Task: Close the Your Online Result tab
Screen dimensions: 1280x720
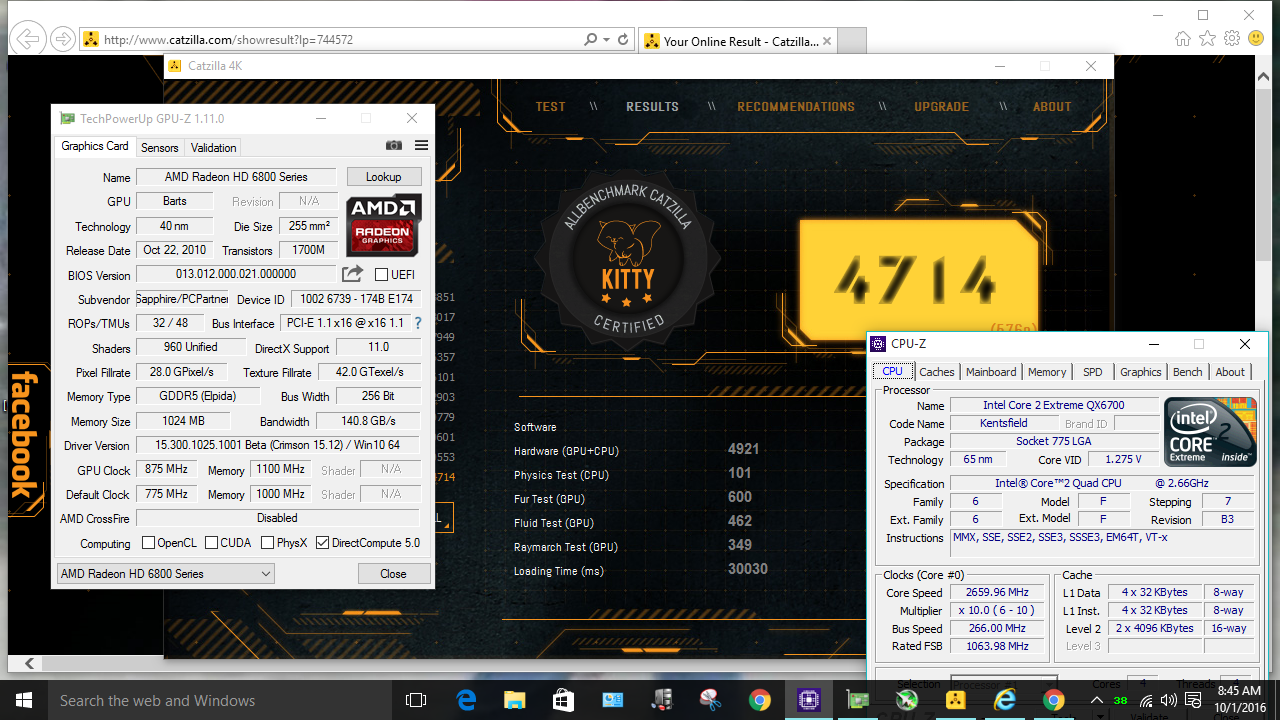Action: (828, 41)
